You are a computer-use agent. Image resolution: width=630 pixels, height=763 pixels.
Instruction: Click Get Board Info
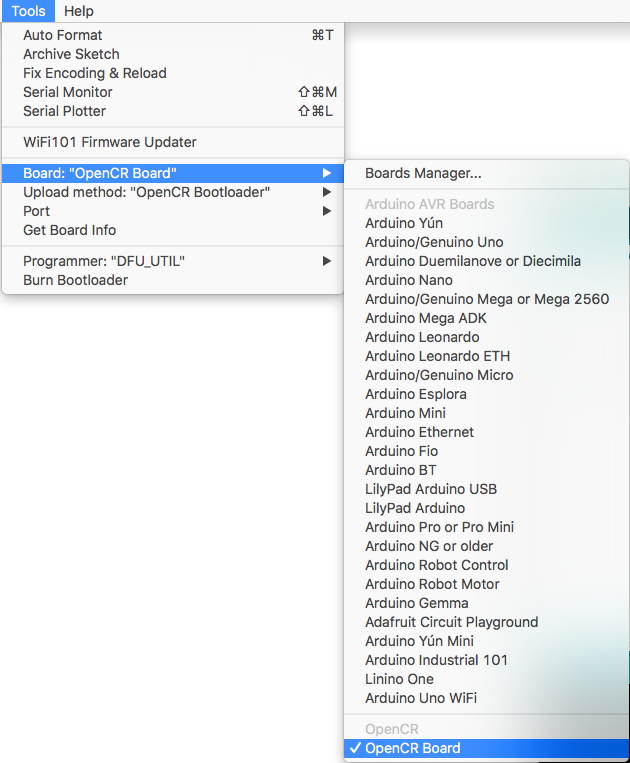(173, 230)
